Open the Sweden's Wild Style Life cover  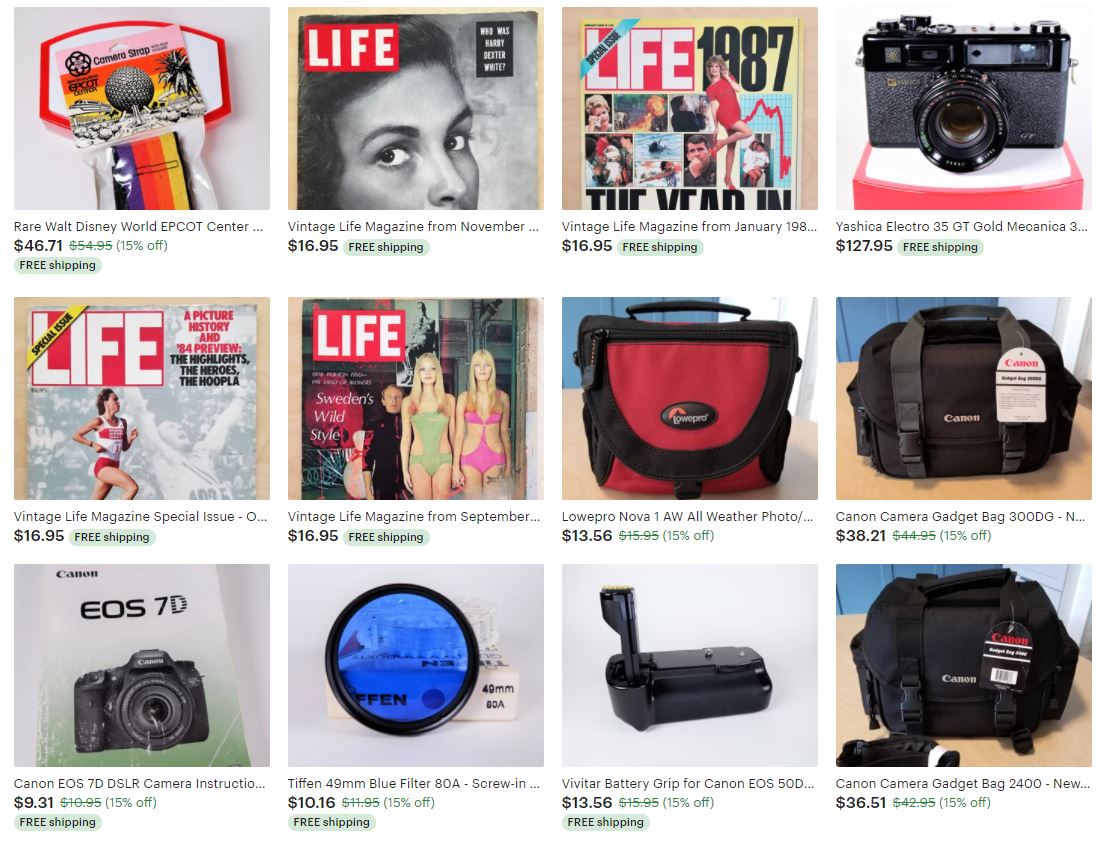[x=415, y=399]
